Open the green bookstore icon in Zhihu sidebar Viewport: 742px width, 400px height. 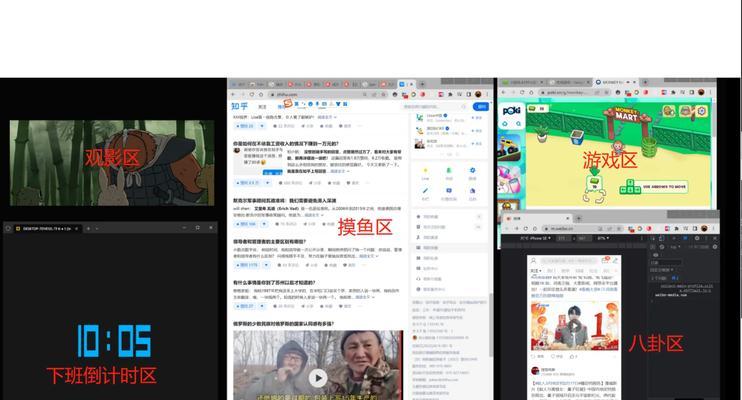coord(449,171)
